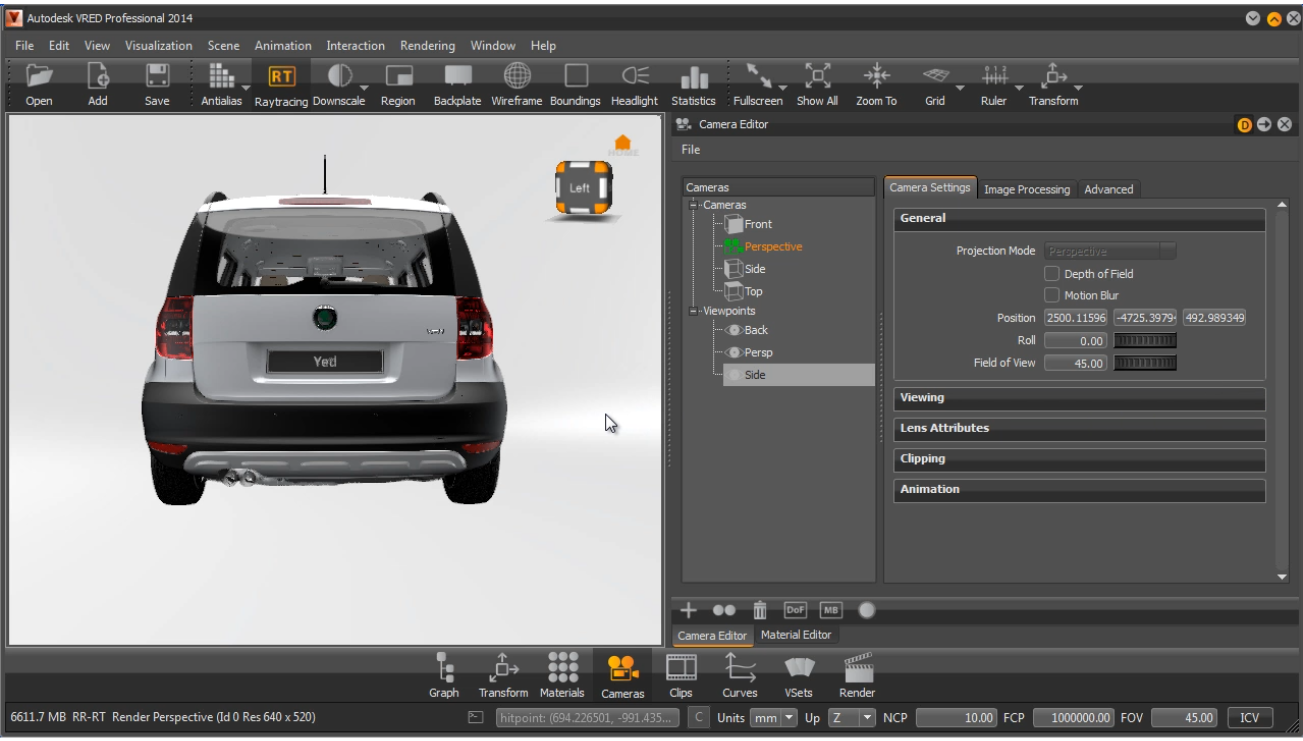Toggle Raytracing with the RT icon
Image resolution: width=1303 pixels, height=741 pixels.
(x=280, y=77)
